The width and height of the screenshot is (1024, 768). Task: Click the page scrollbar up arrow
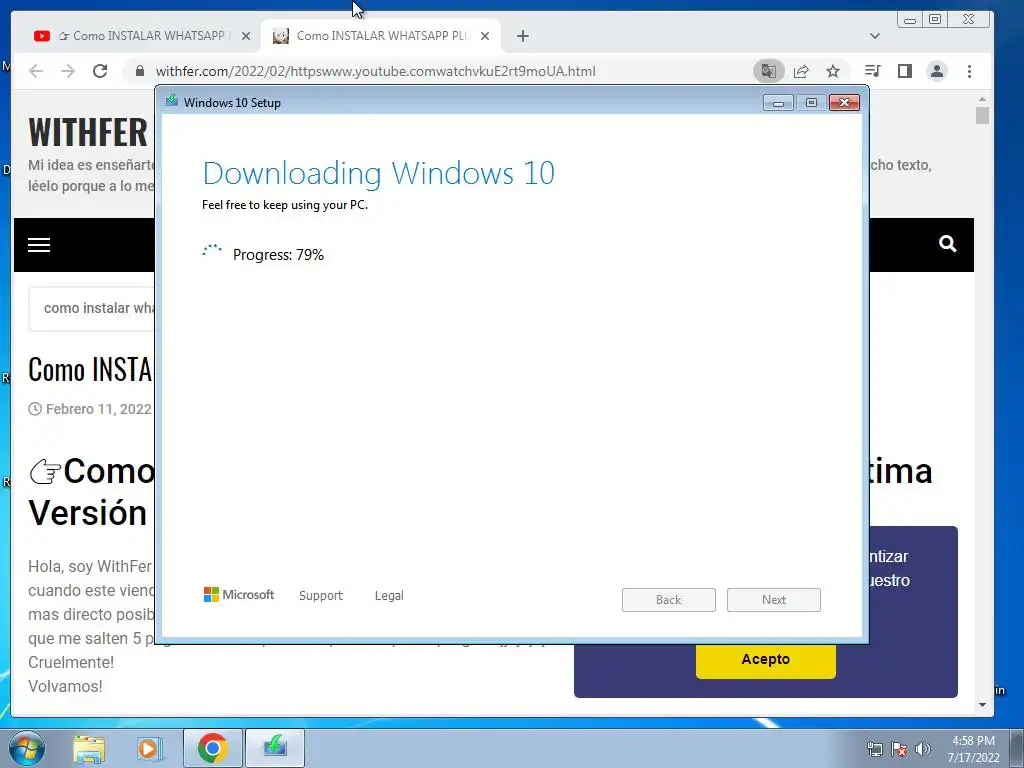982,99
